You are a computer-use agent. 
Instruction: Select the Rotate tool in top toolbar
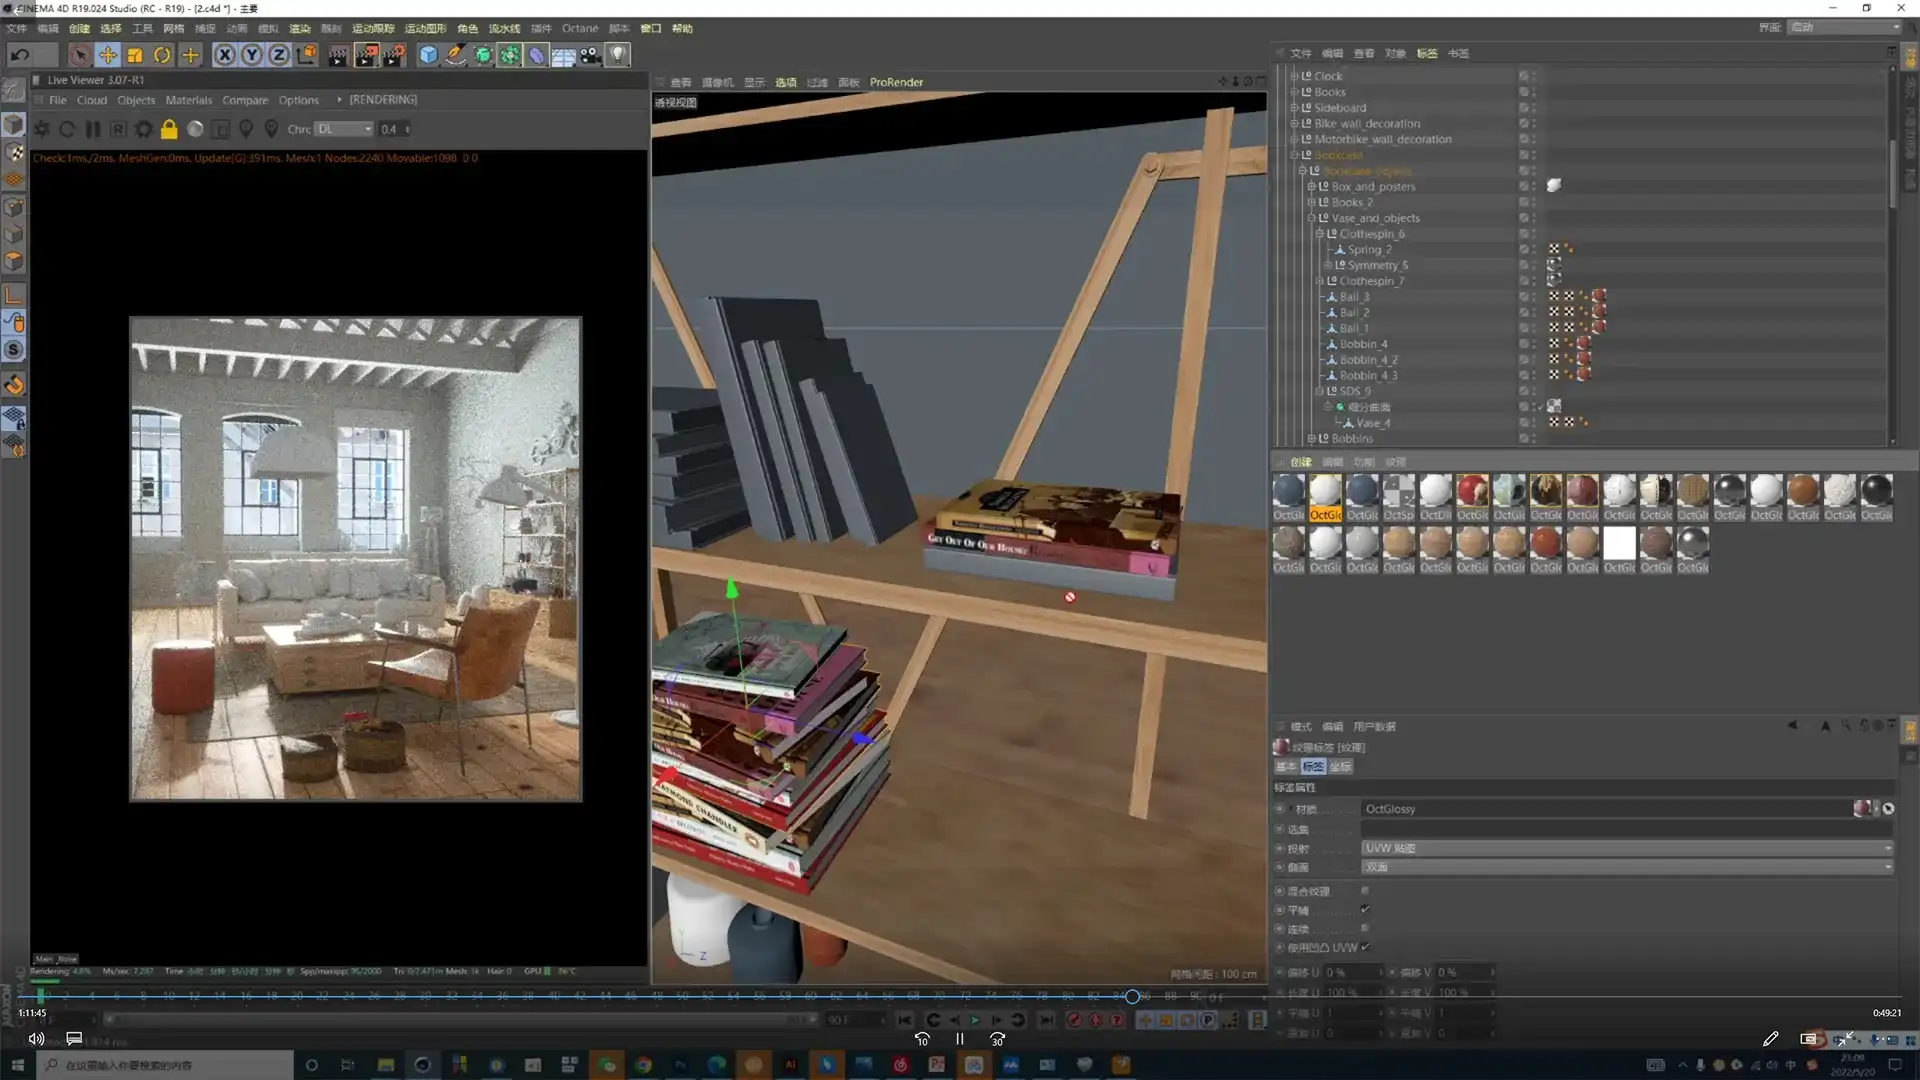click(162, 55)
